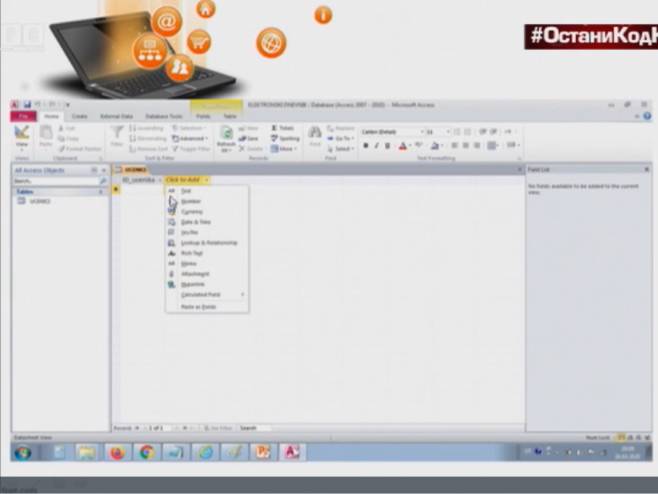
Task: Select Lookup & Relationship field type
Action: click(x=207, y=243)
